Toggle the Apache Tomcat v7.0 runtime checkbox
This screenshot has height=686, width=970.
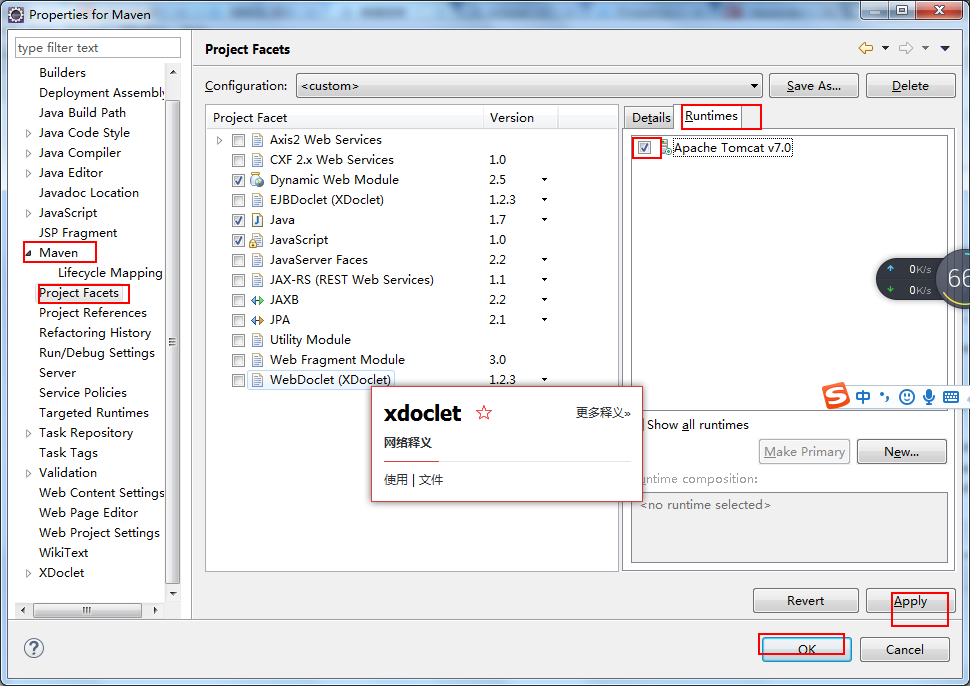pos(645,148)
